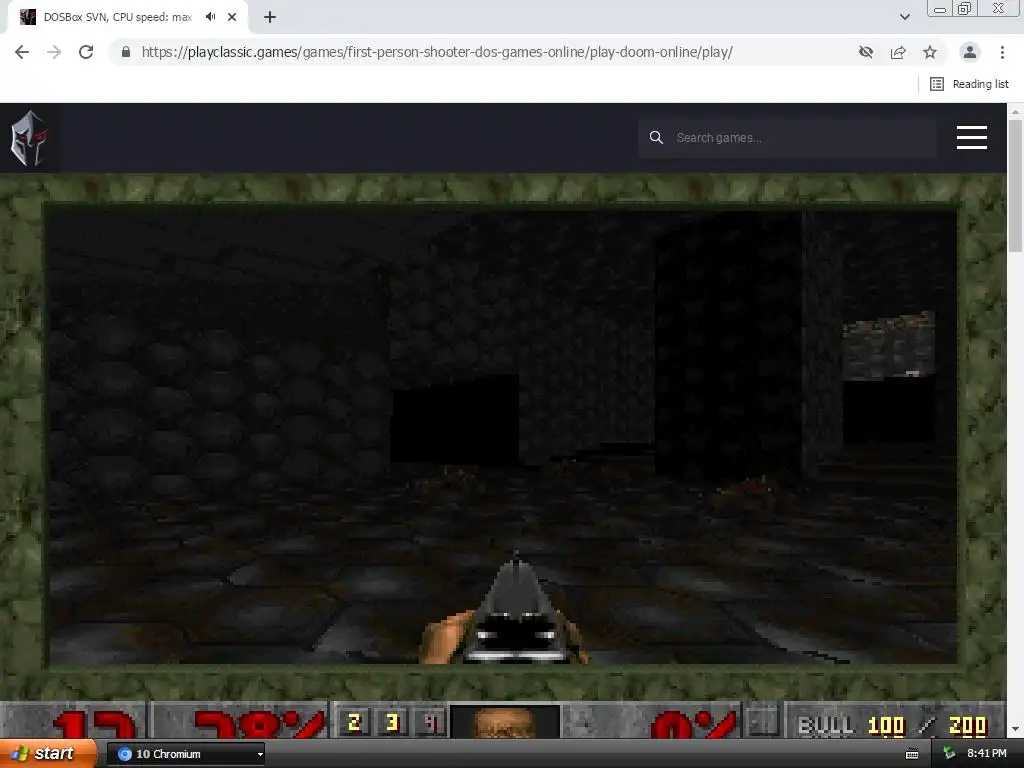The width and height of the screenshot is (1024, 768).
Task: Close the DOSBox SVN tab
Action: pos(232,17)
